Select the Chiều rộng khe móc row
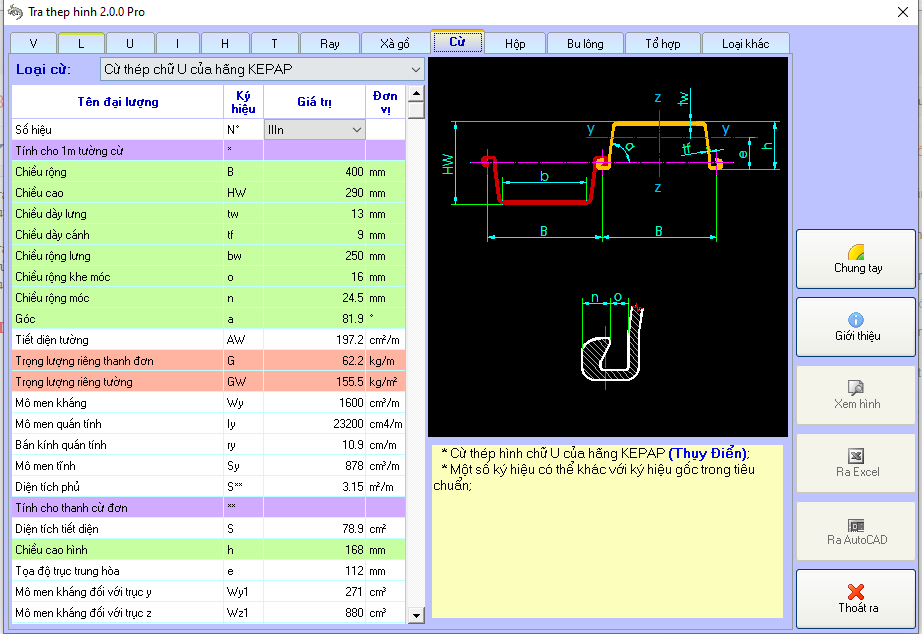 tap(209, 277)
